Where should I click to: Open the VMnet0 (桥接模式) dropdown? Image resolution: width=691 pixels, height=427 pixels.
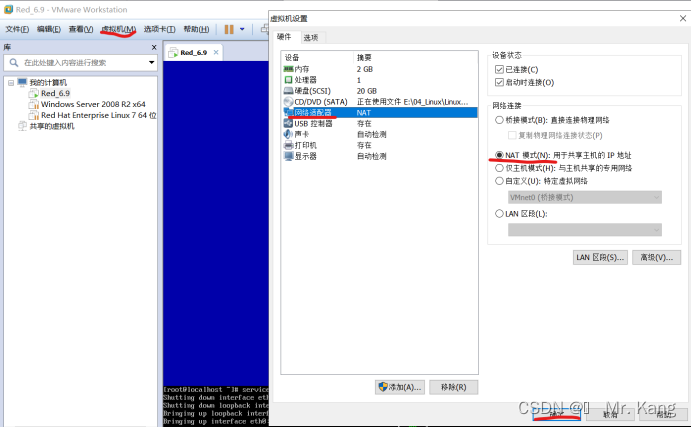point(584,197)
